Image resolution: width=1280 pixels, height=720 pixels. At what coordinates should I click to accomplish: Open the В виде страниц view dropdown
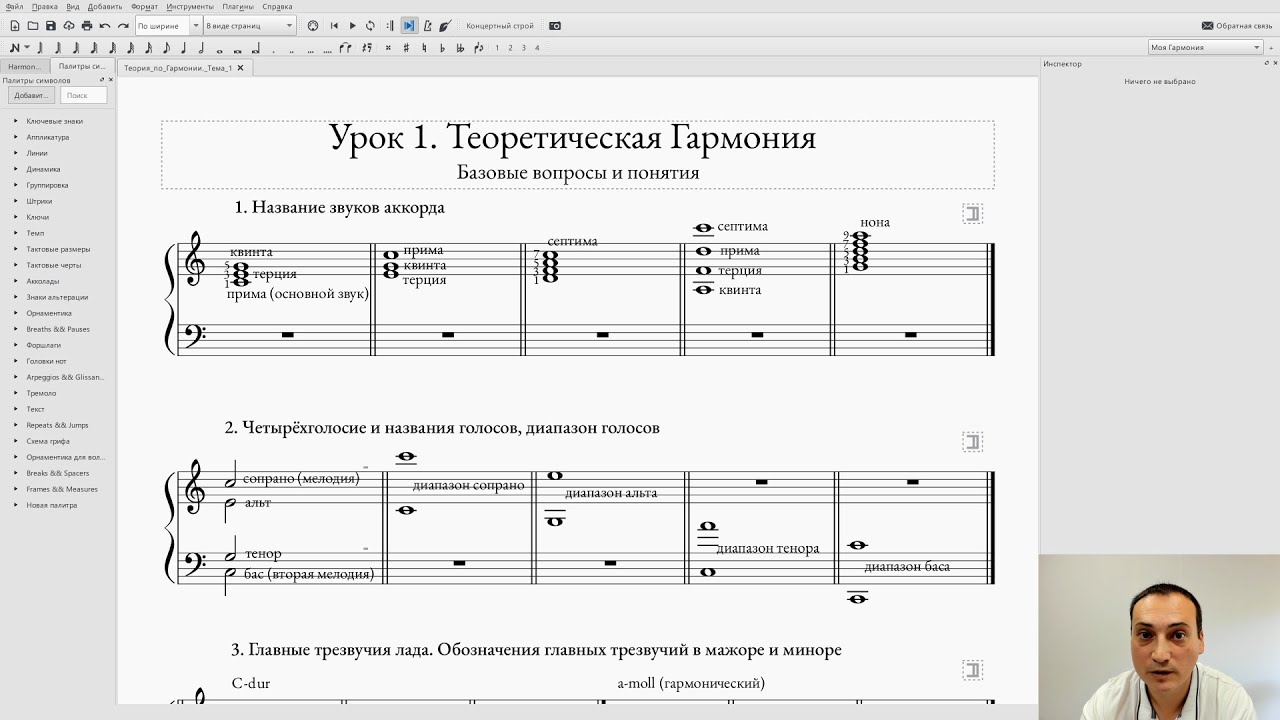pyautogui.click(x=249, y=26)
